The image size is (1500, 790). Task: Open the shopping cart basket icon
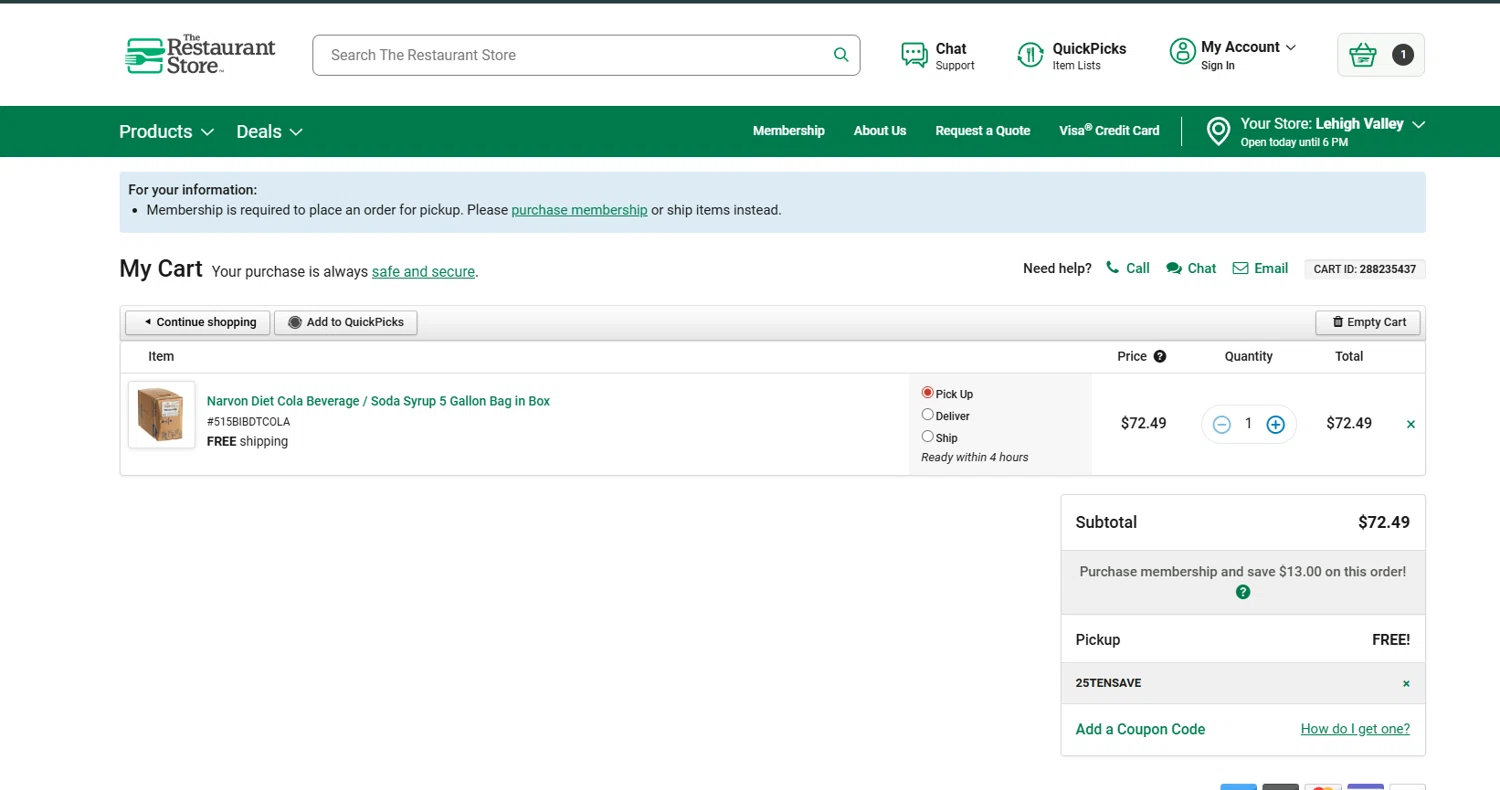click(1380, 55)
